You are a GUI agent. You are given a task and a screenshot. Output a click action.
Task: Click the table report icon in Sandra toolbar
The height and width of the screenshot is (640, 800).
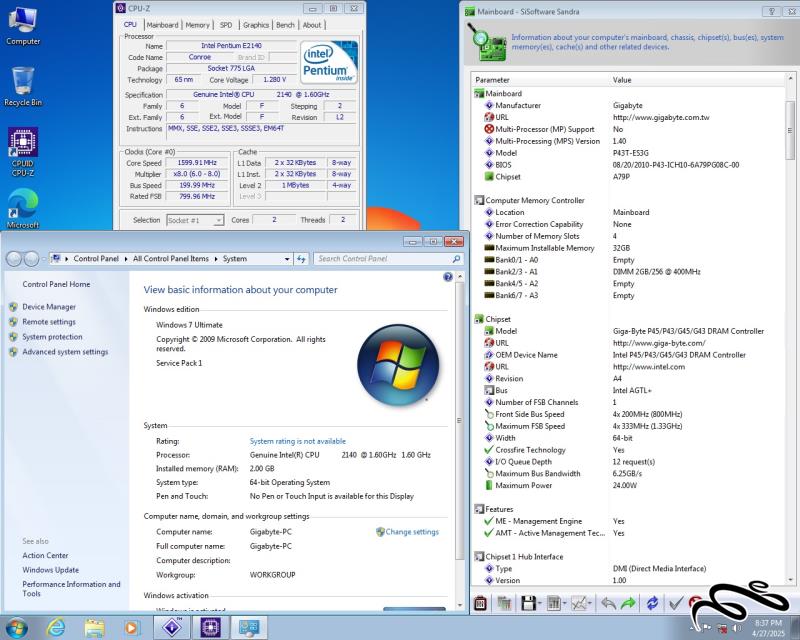(x=554, y=603)
